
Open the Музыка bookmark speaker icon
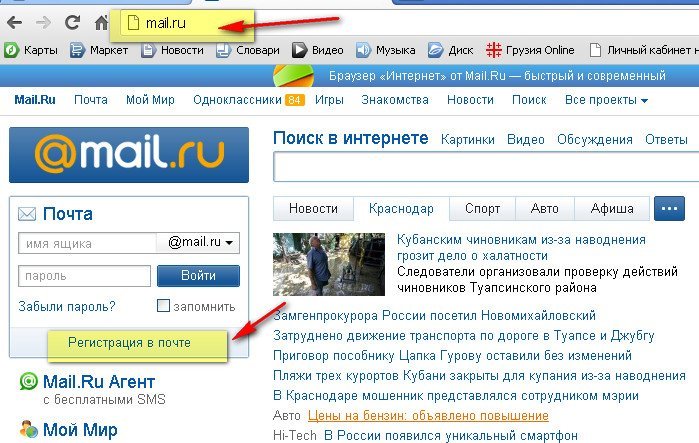coord(363,50)
